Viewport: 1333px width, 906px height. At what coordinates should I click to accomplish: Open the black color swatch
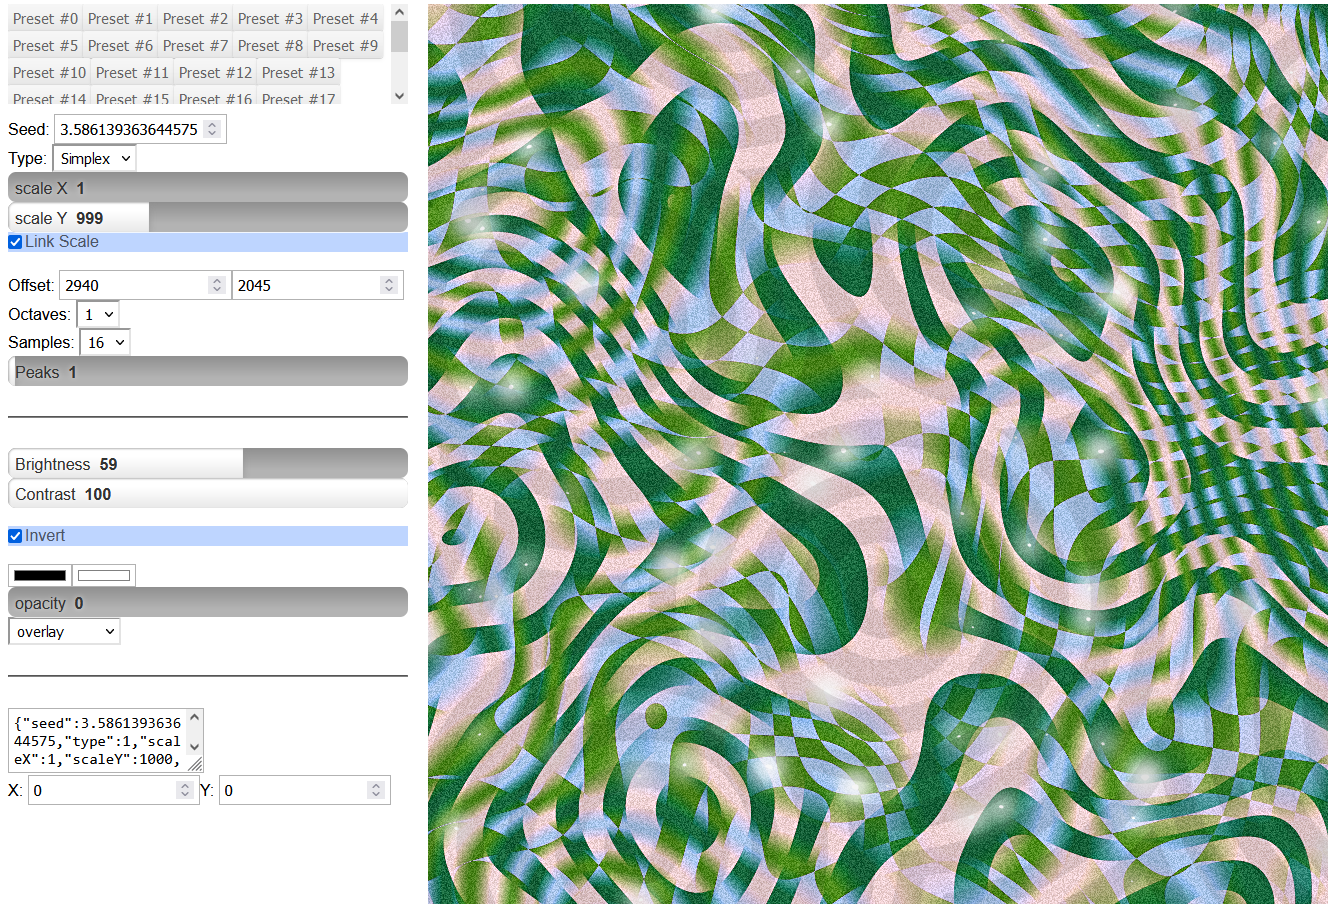(40, 575)
